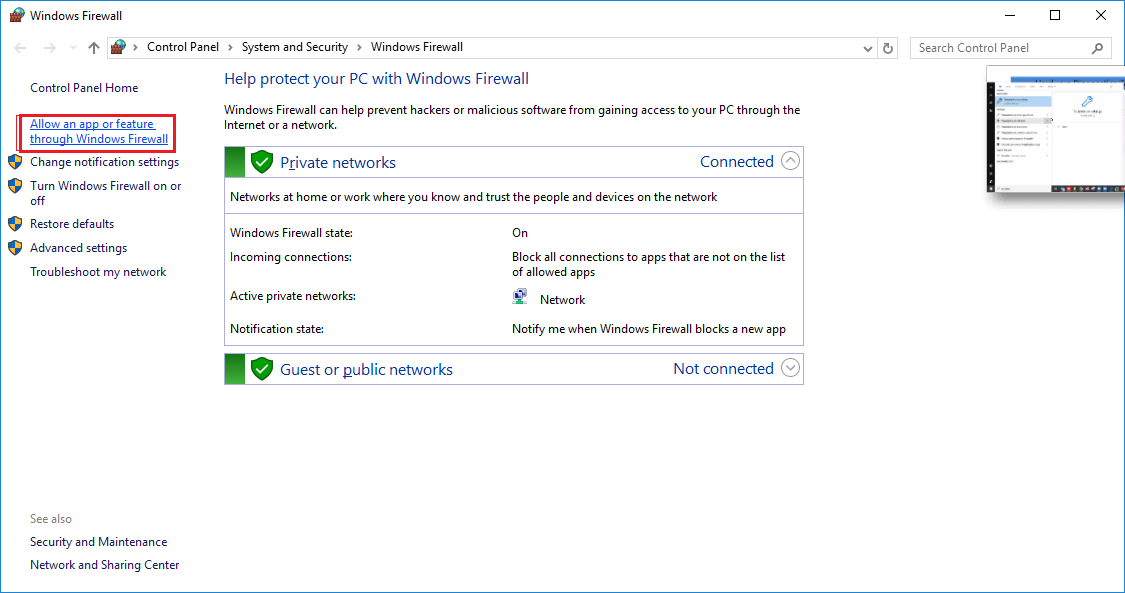1125x593 pixels.
Task: Click the shield icon beside Restore defaults
Action: [15, 224]
